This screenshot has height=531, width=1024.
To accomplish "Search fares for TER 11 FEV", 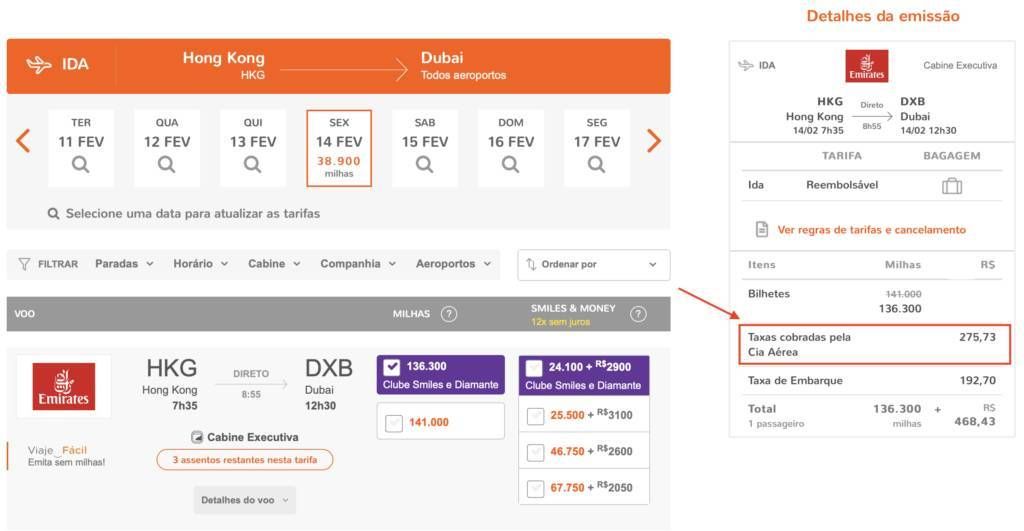I will tap(81, 148).
